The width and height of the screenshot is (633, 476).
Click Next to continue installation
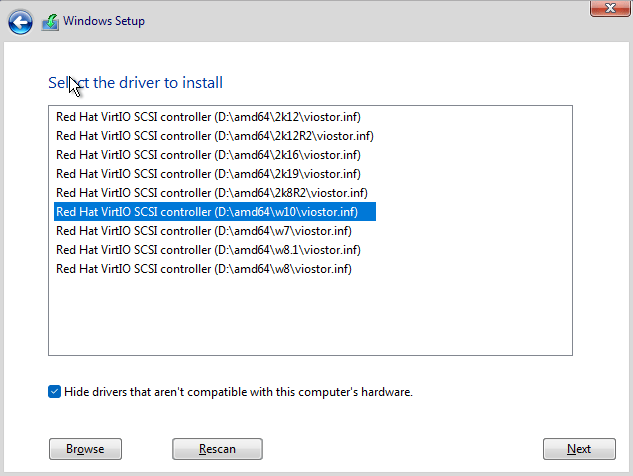(578, 449)
